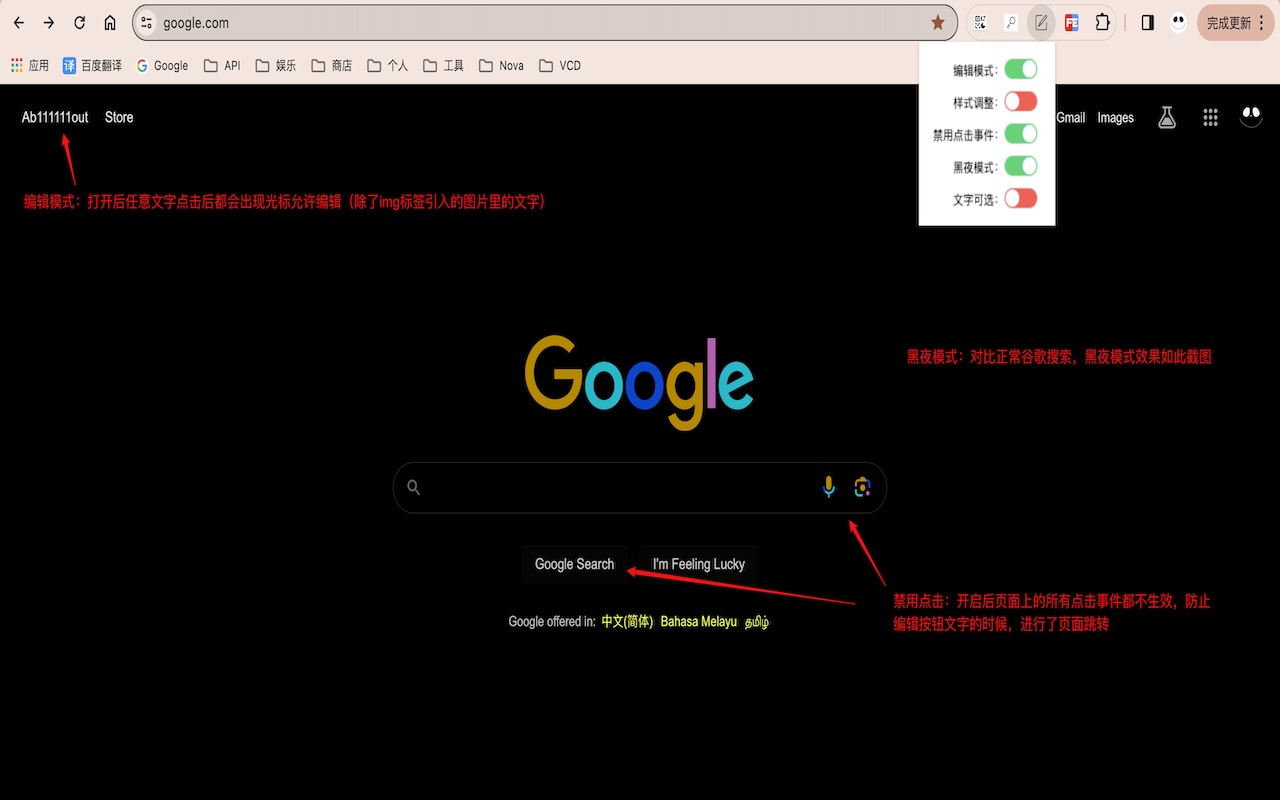Turn on the 文字可选 toggle

click(1021, 198)
